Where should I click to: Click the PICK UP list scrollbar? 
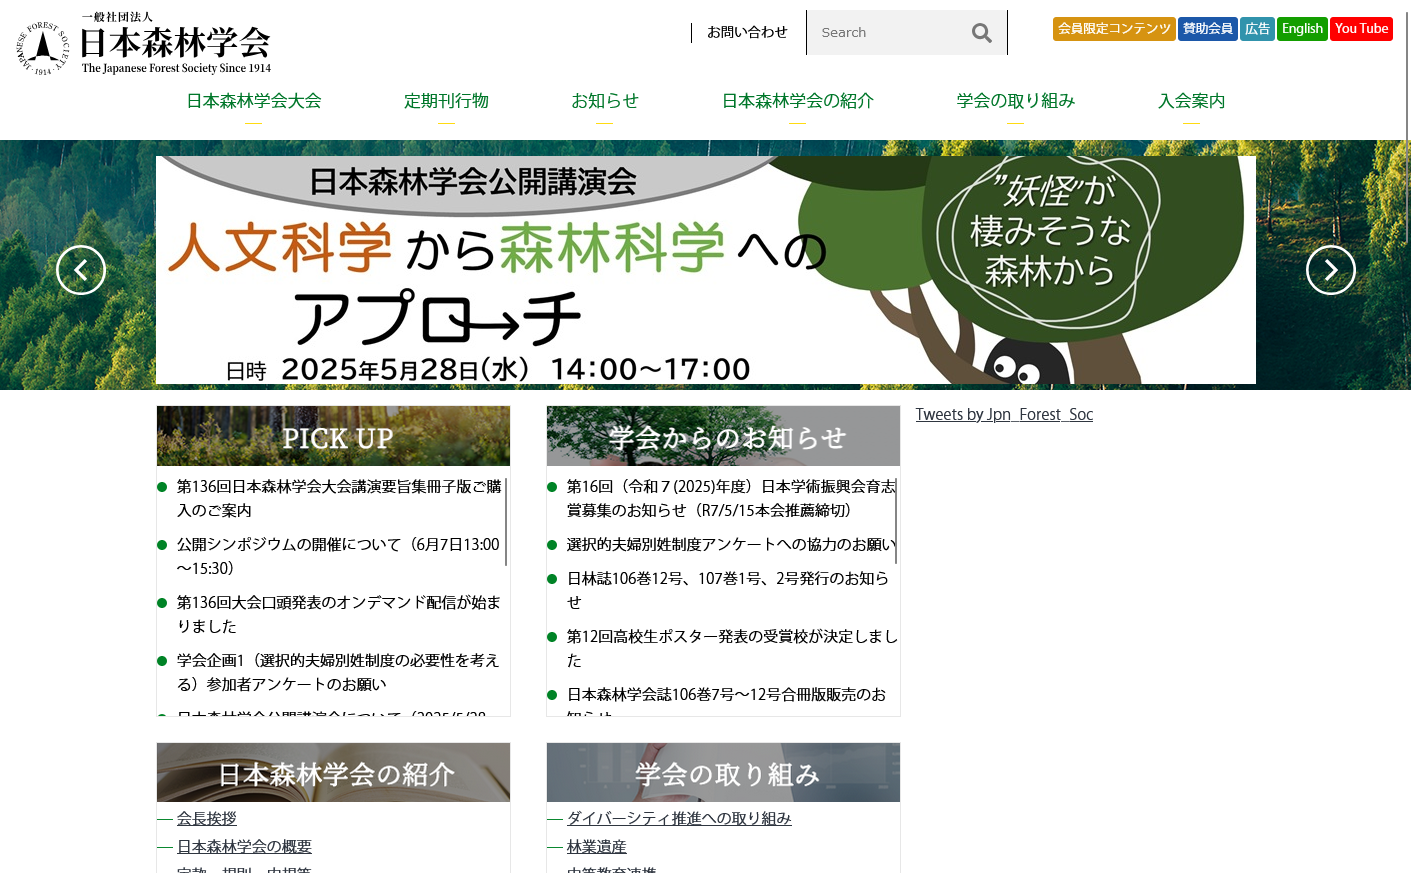point(506,522)
